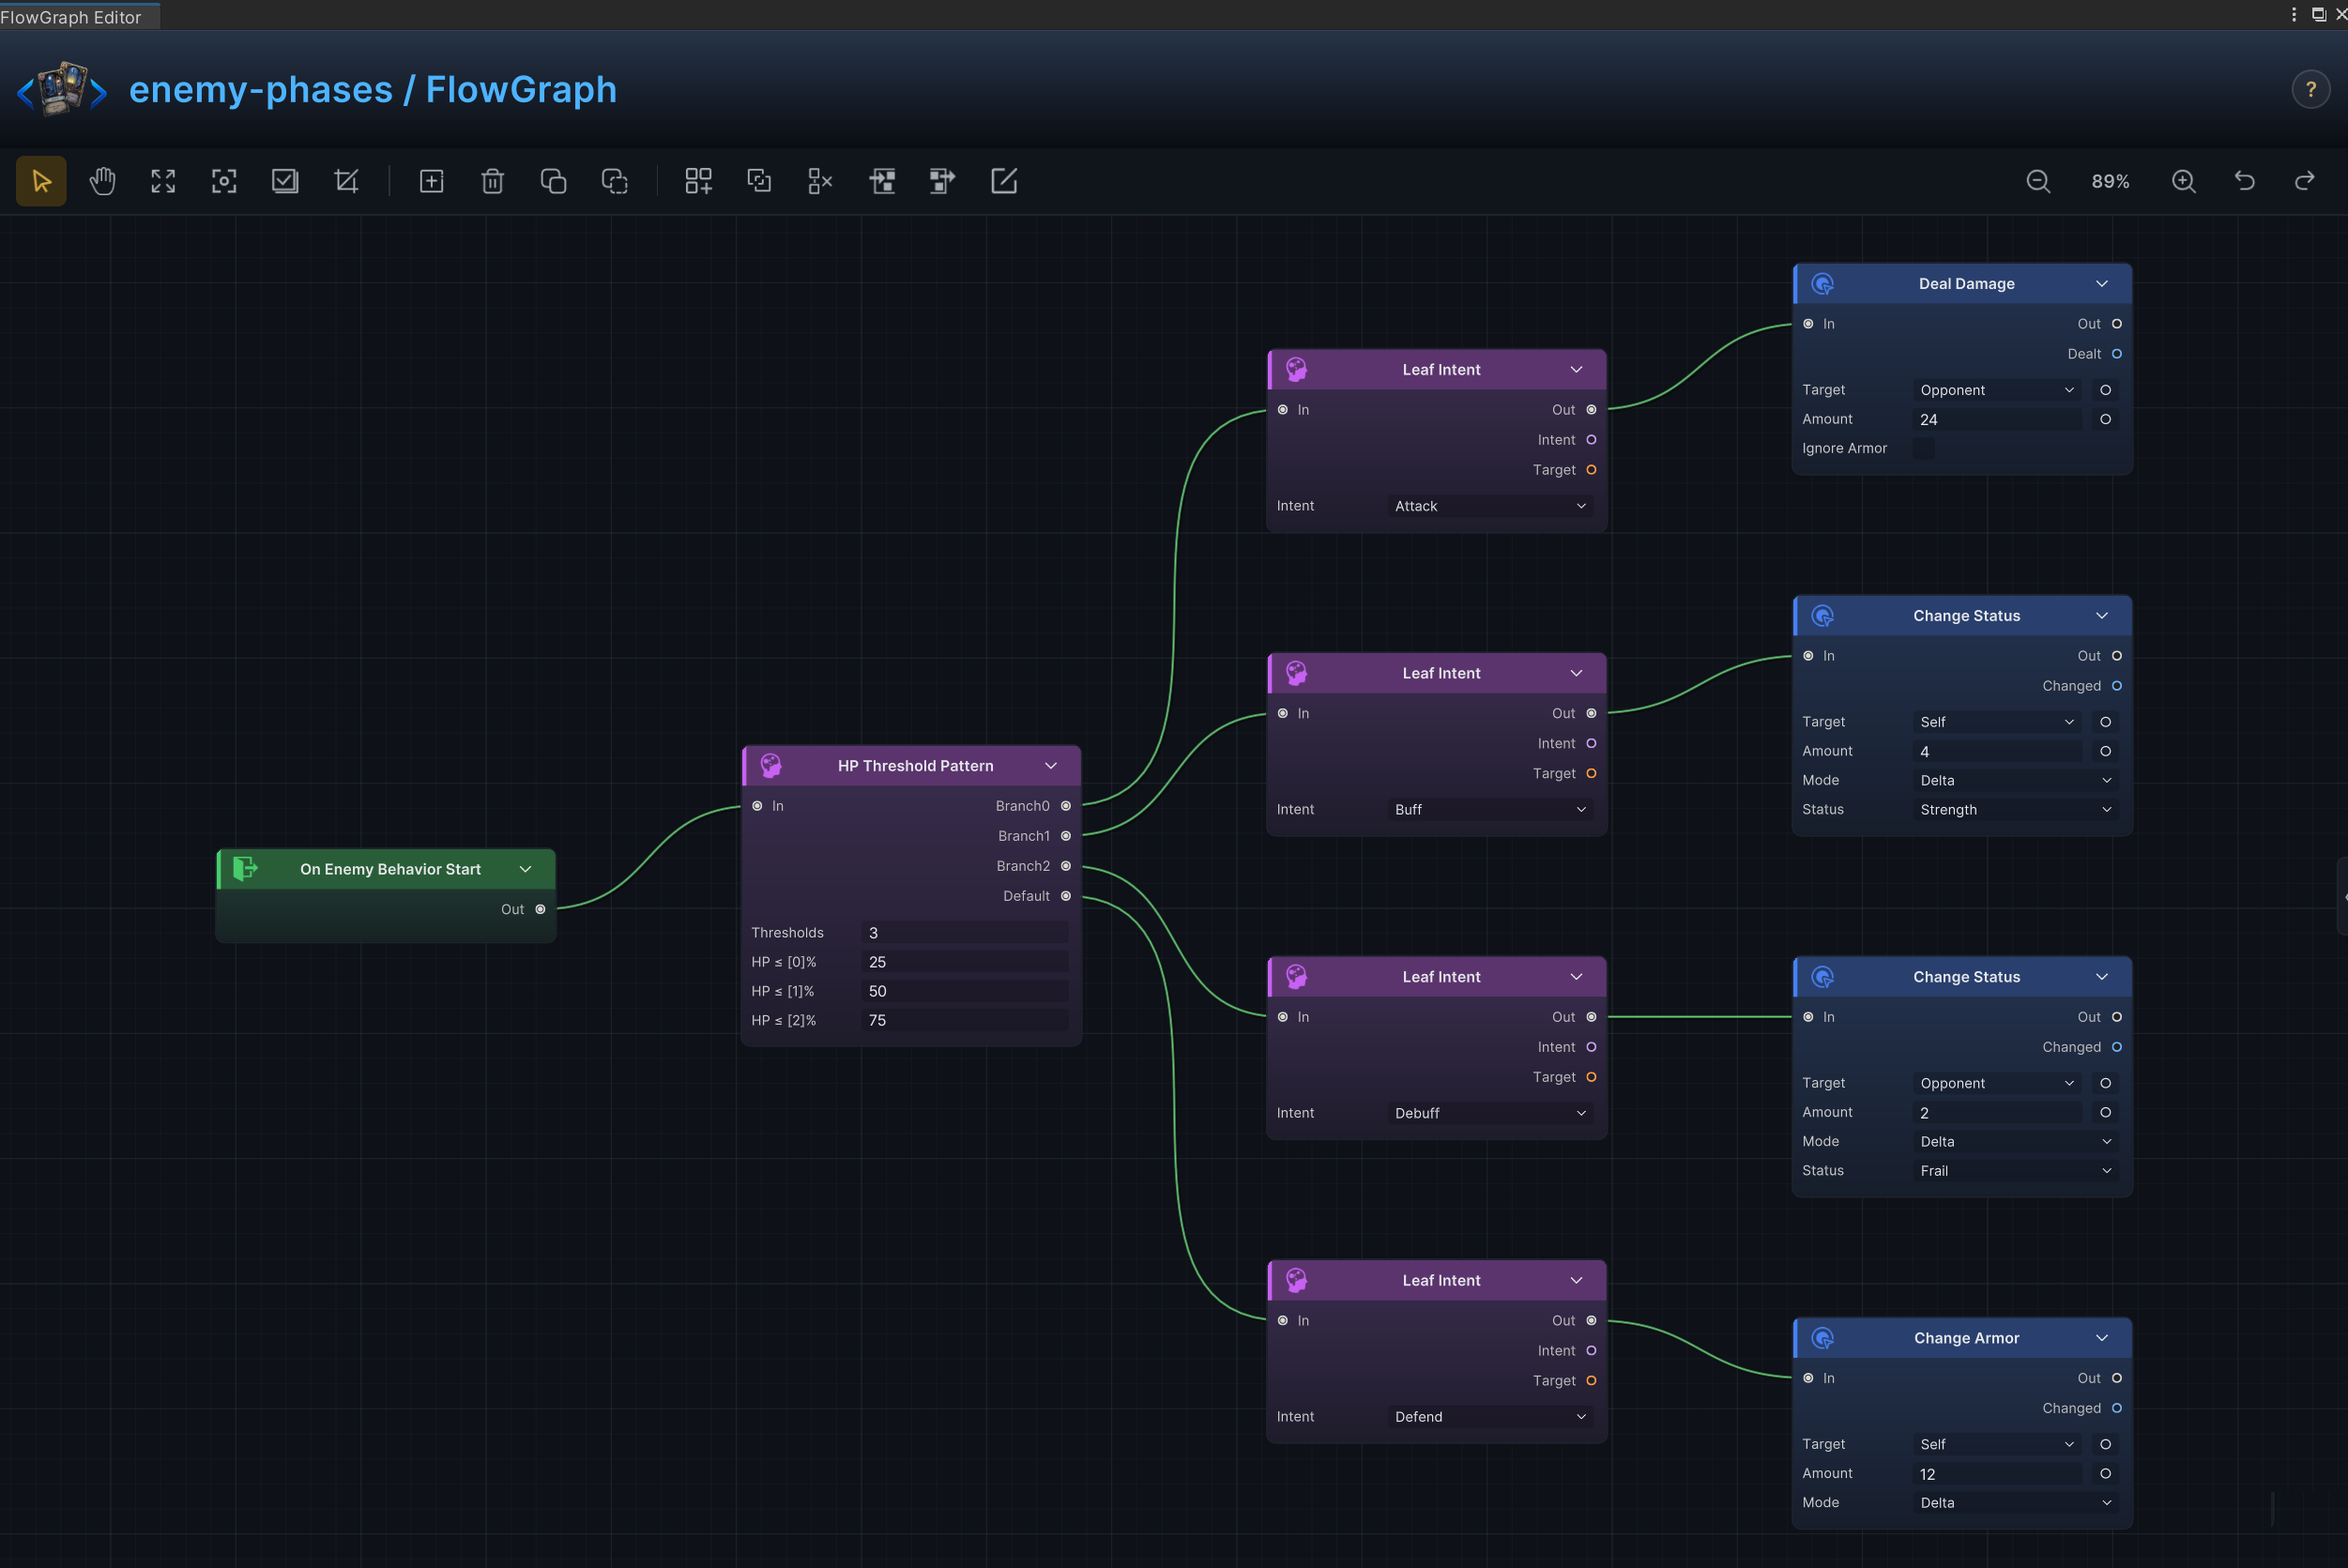Click the create group grid-plus icon
2348x1568 pixels.
pyautogui.click(x=698, y=181)
